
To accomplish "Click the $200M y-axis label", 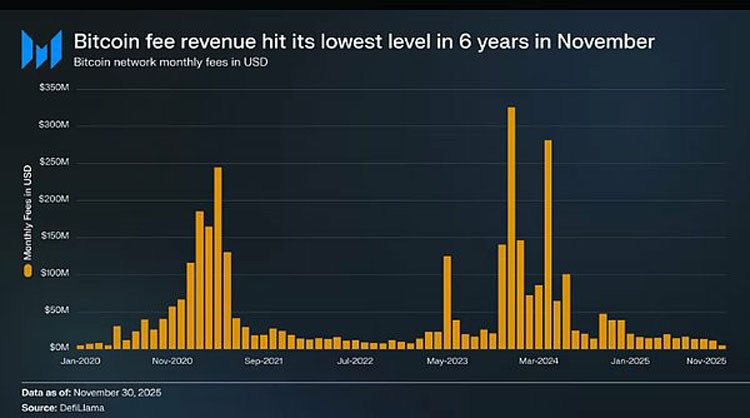I will click(x=52, y=200).
